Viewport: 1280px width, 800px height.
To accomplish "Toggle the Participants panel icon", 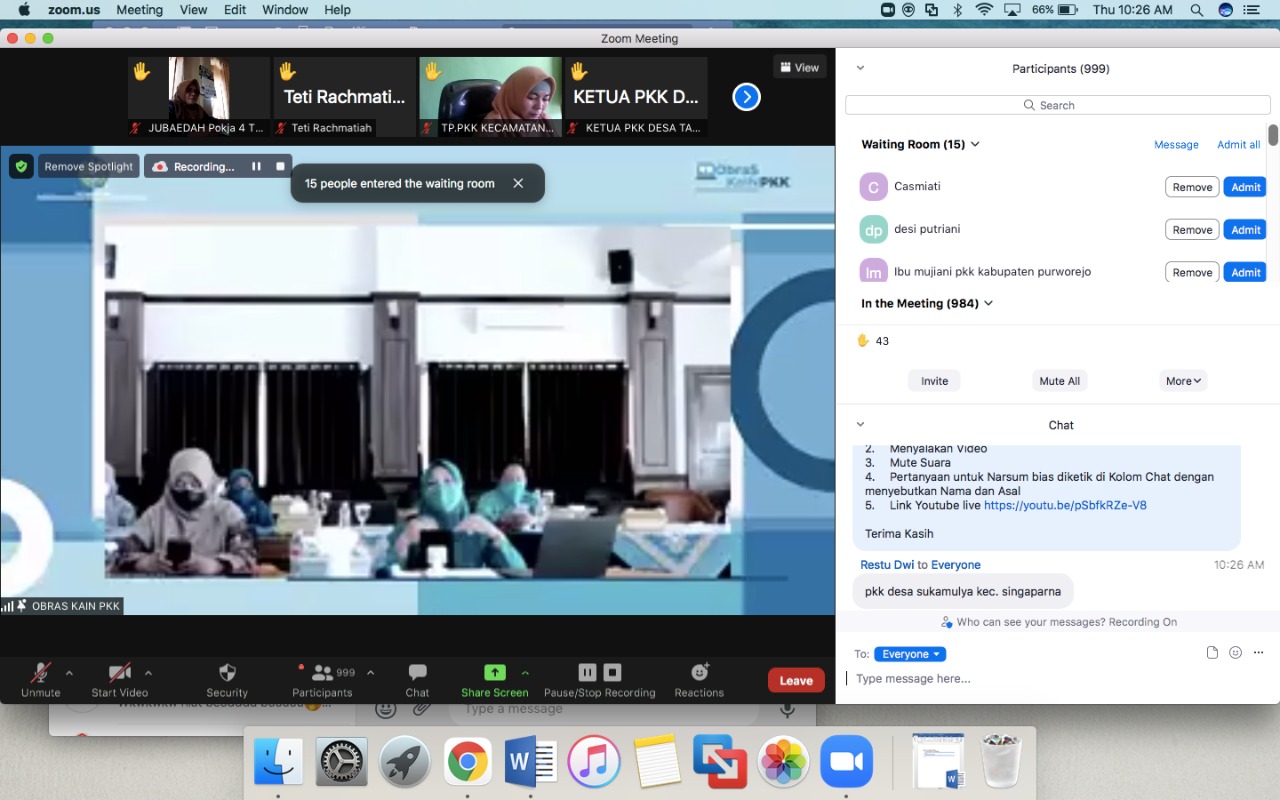I will click(x=322, y=673).
